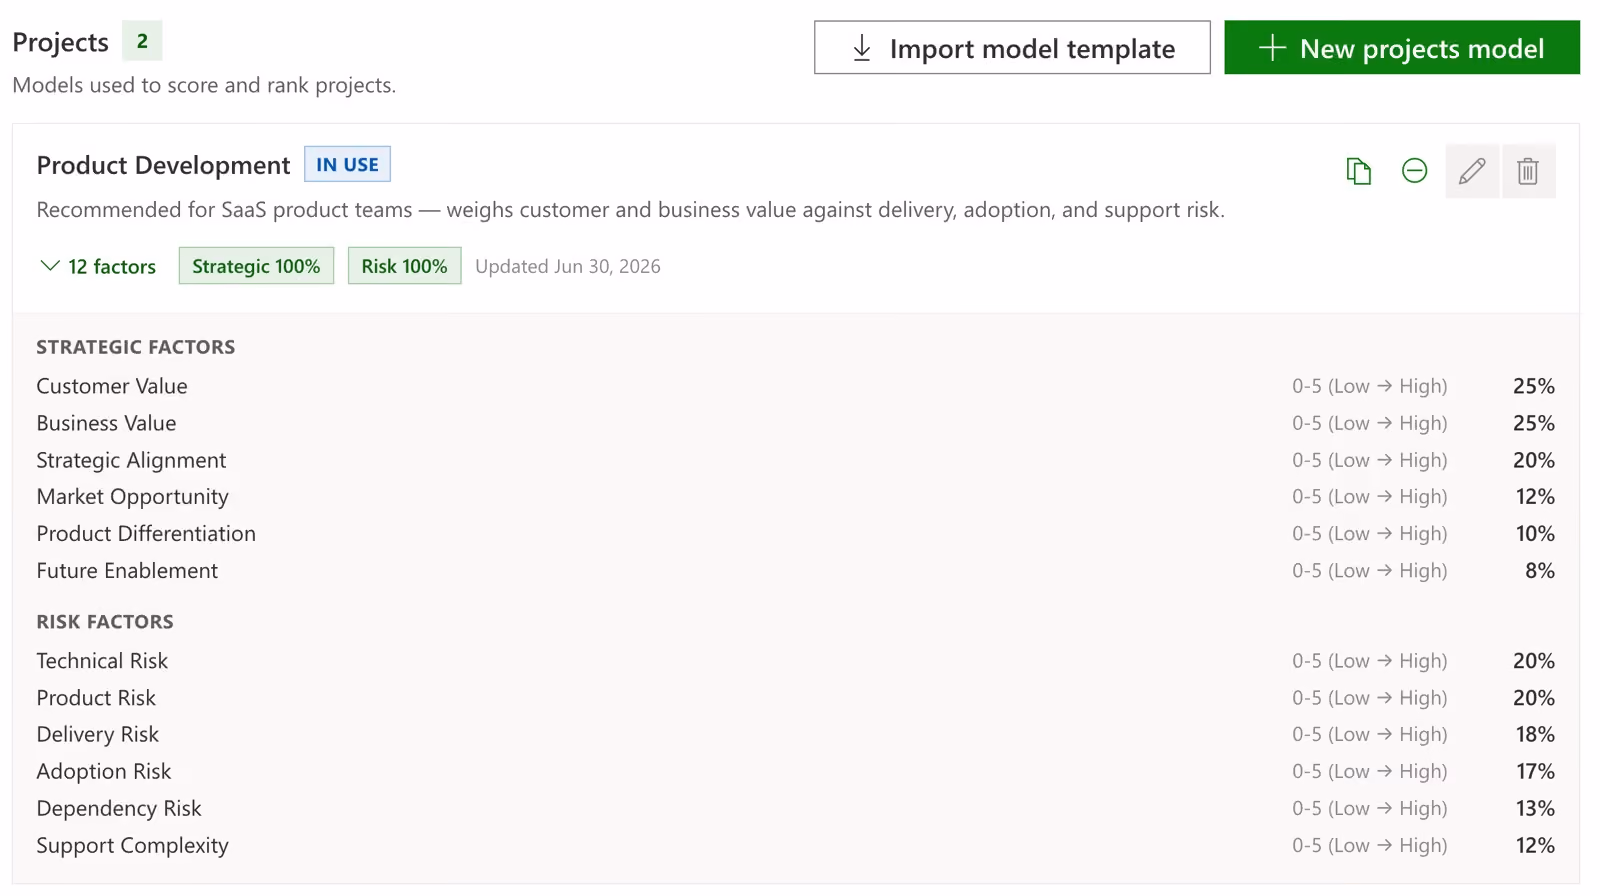Click the Product Risk factor
This screenshot has width=1600, height=896.
tap(96, 698)
